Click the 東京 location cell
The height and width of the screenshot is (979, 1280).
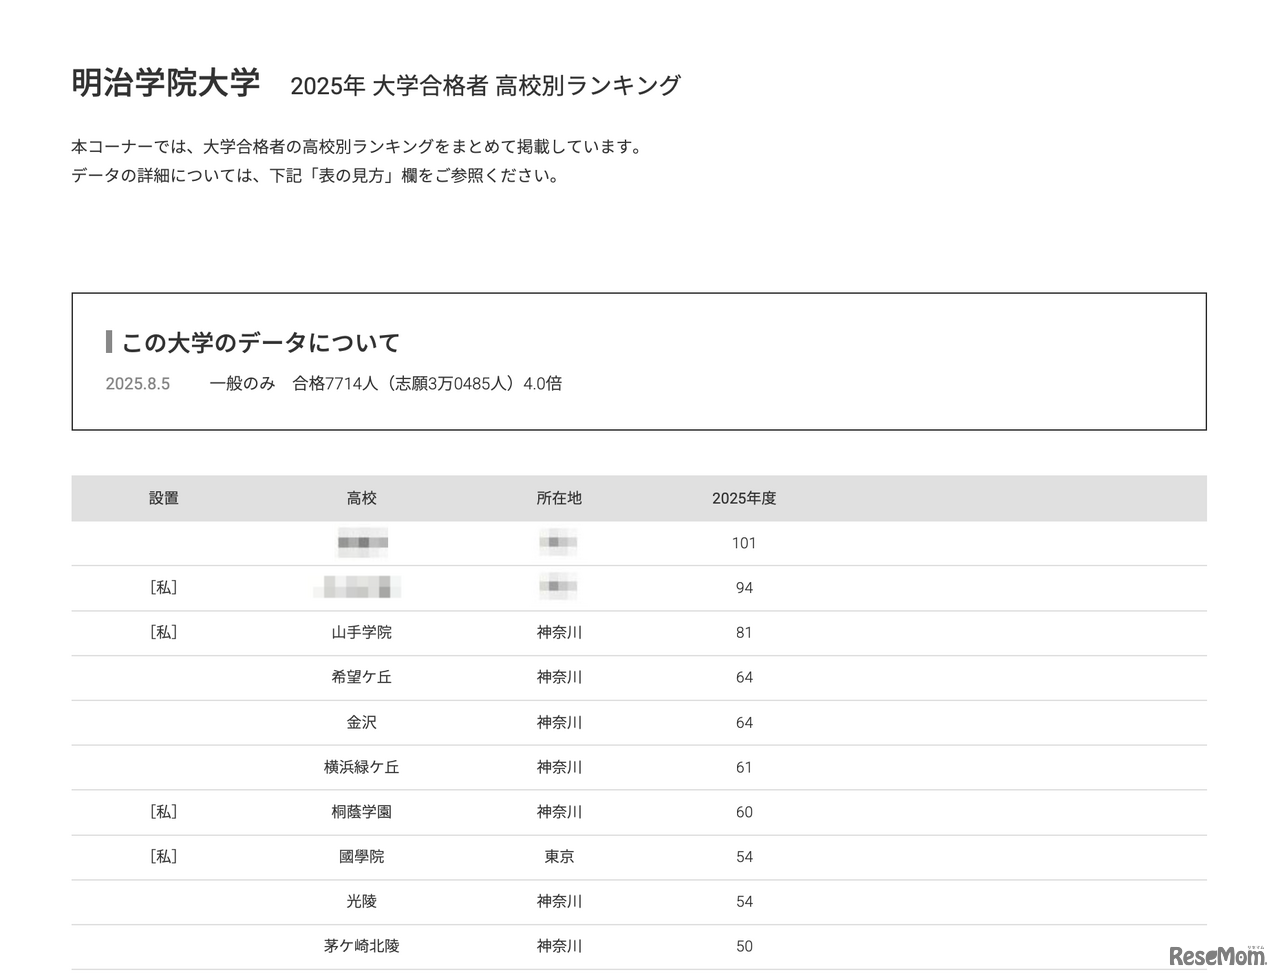point(559,857)
